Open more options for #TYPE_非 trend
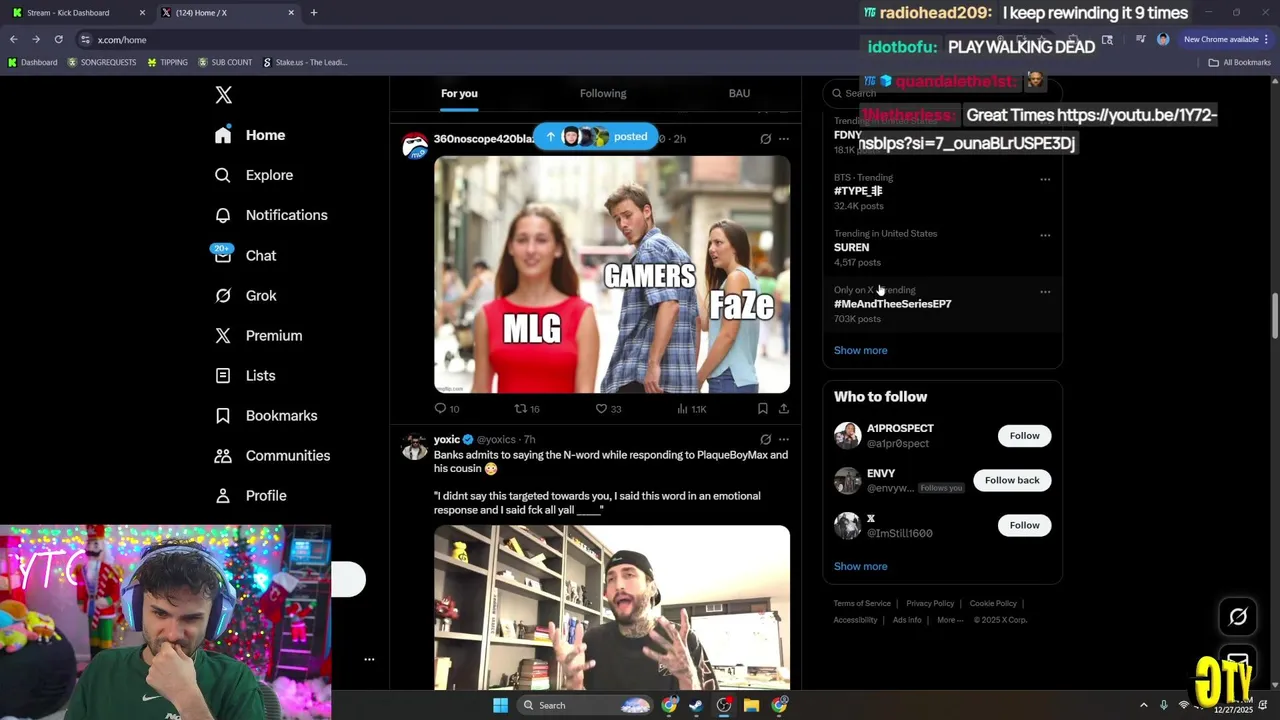 click(x=1045, y=180)
